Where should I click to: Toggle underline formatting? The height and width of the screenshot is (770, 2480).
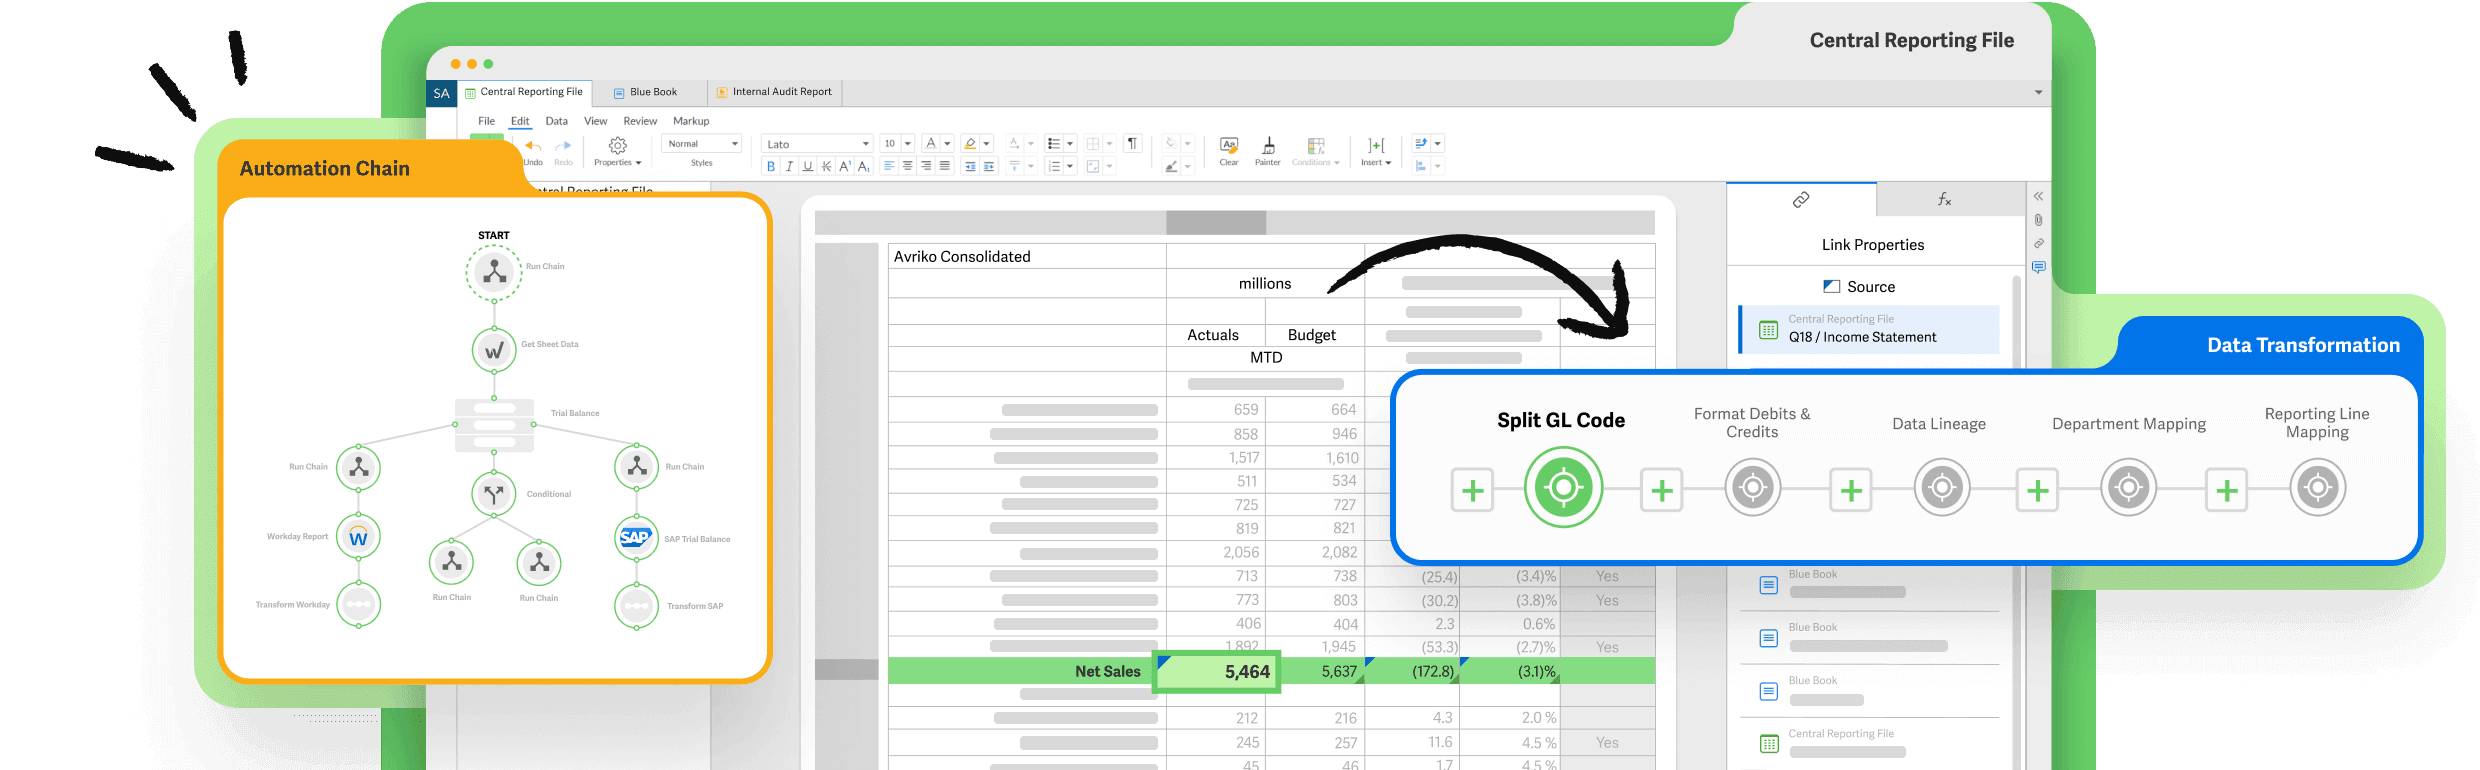pos(808,167)
